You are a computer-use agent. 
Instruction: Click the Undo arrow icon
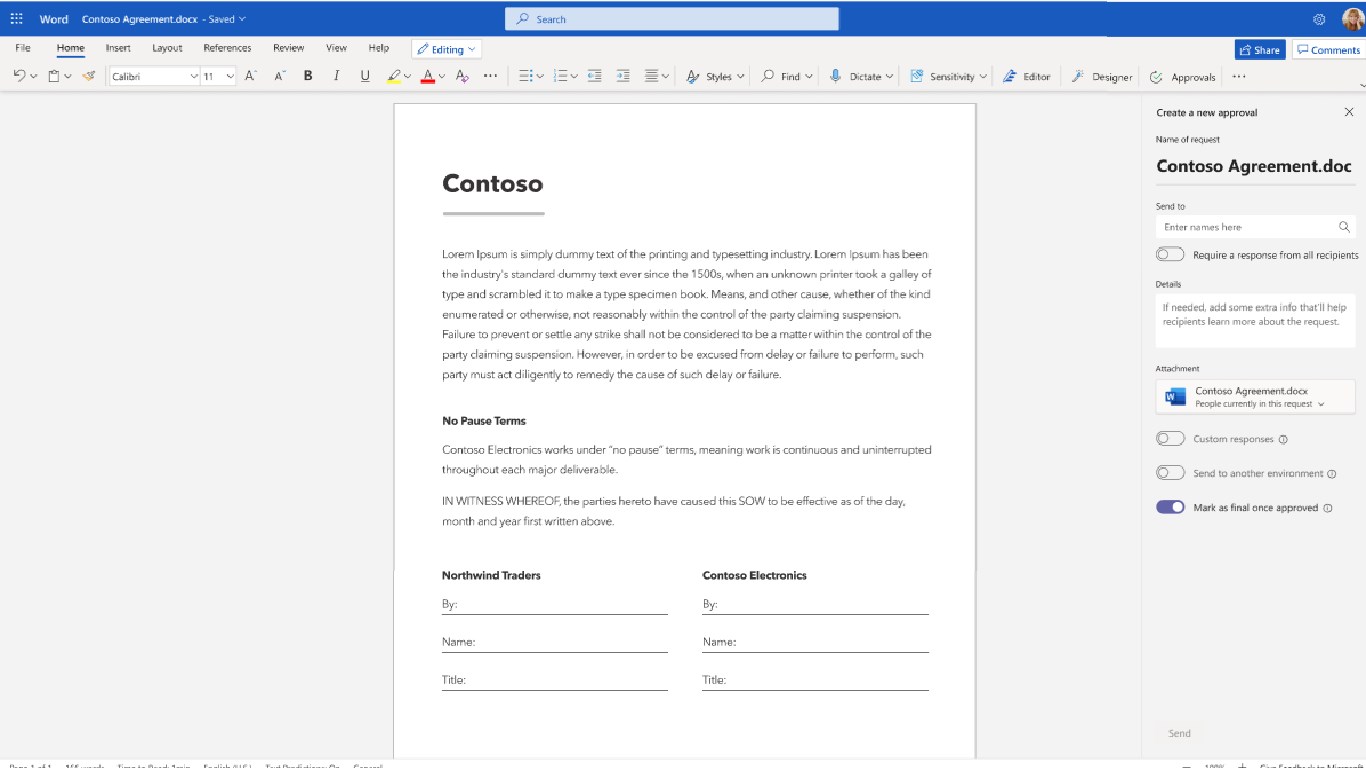[x=19, y=76]
